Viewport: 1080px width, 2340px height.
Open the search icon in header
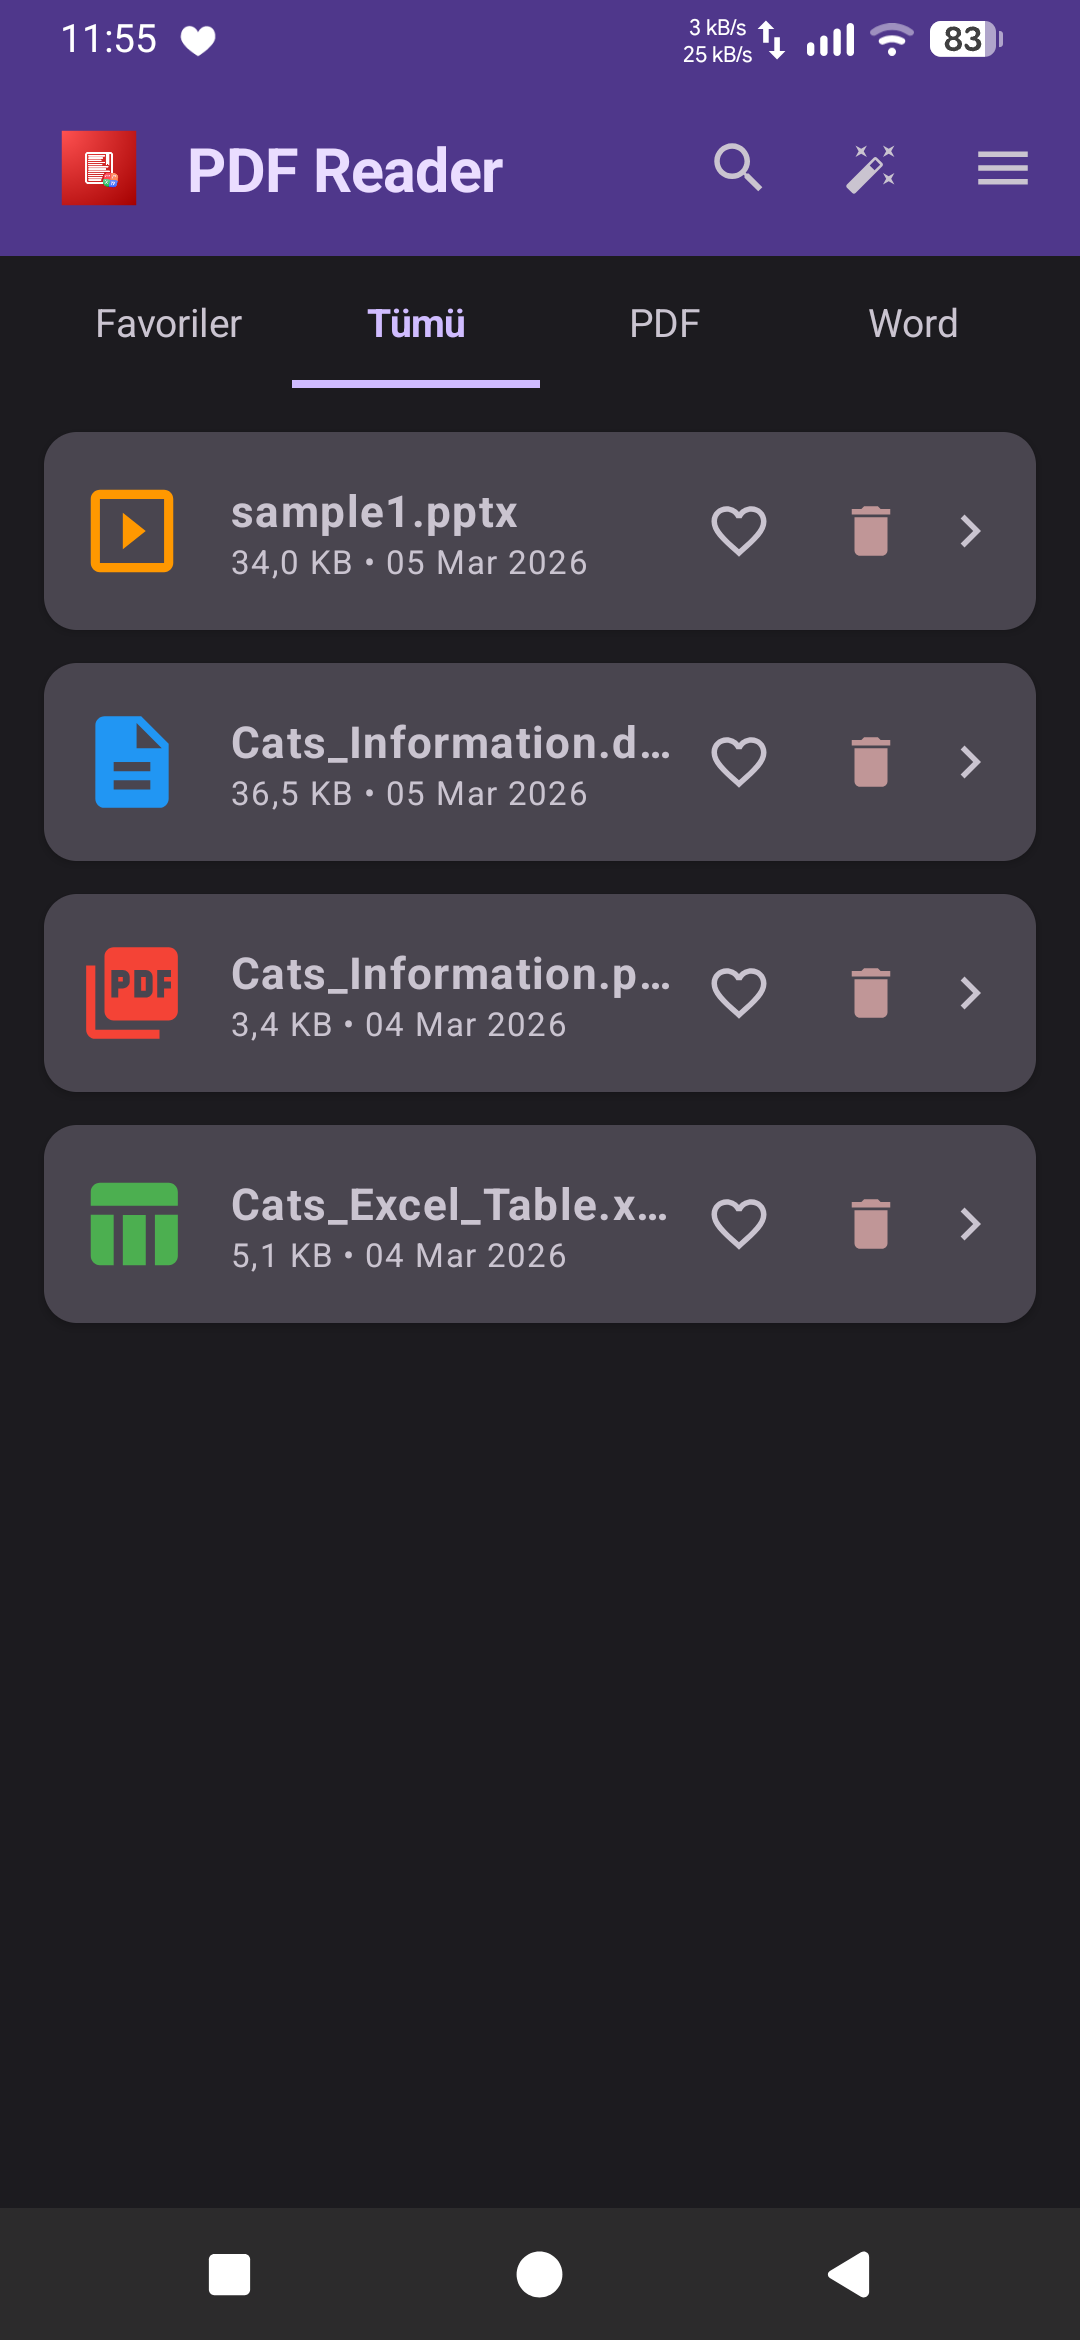click(x=738, y=168)
